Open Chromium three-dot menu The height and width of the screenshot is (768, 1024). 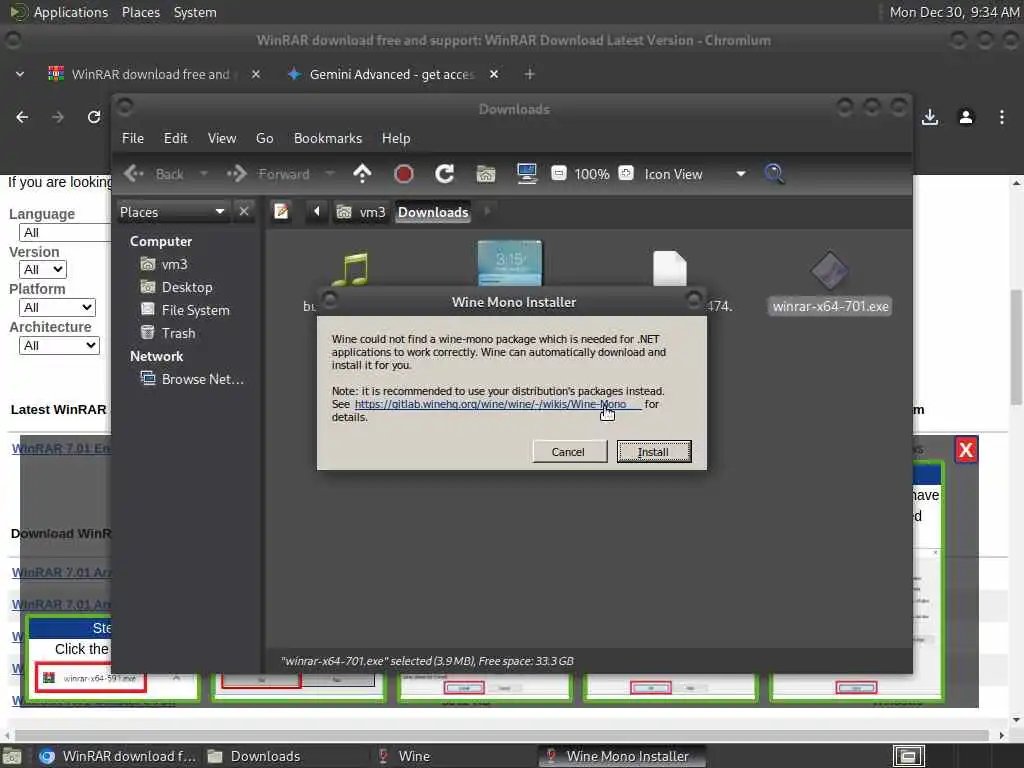point(1002,117)
